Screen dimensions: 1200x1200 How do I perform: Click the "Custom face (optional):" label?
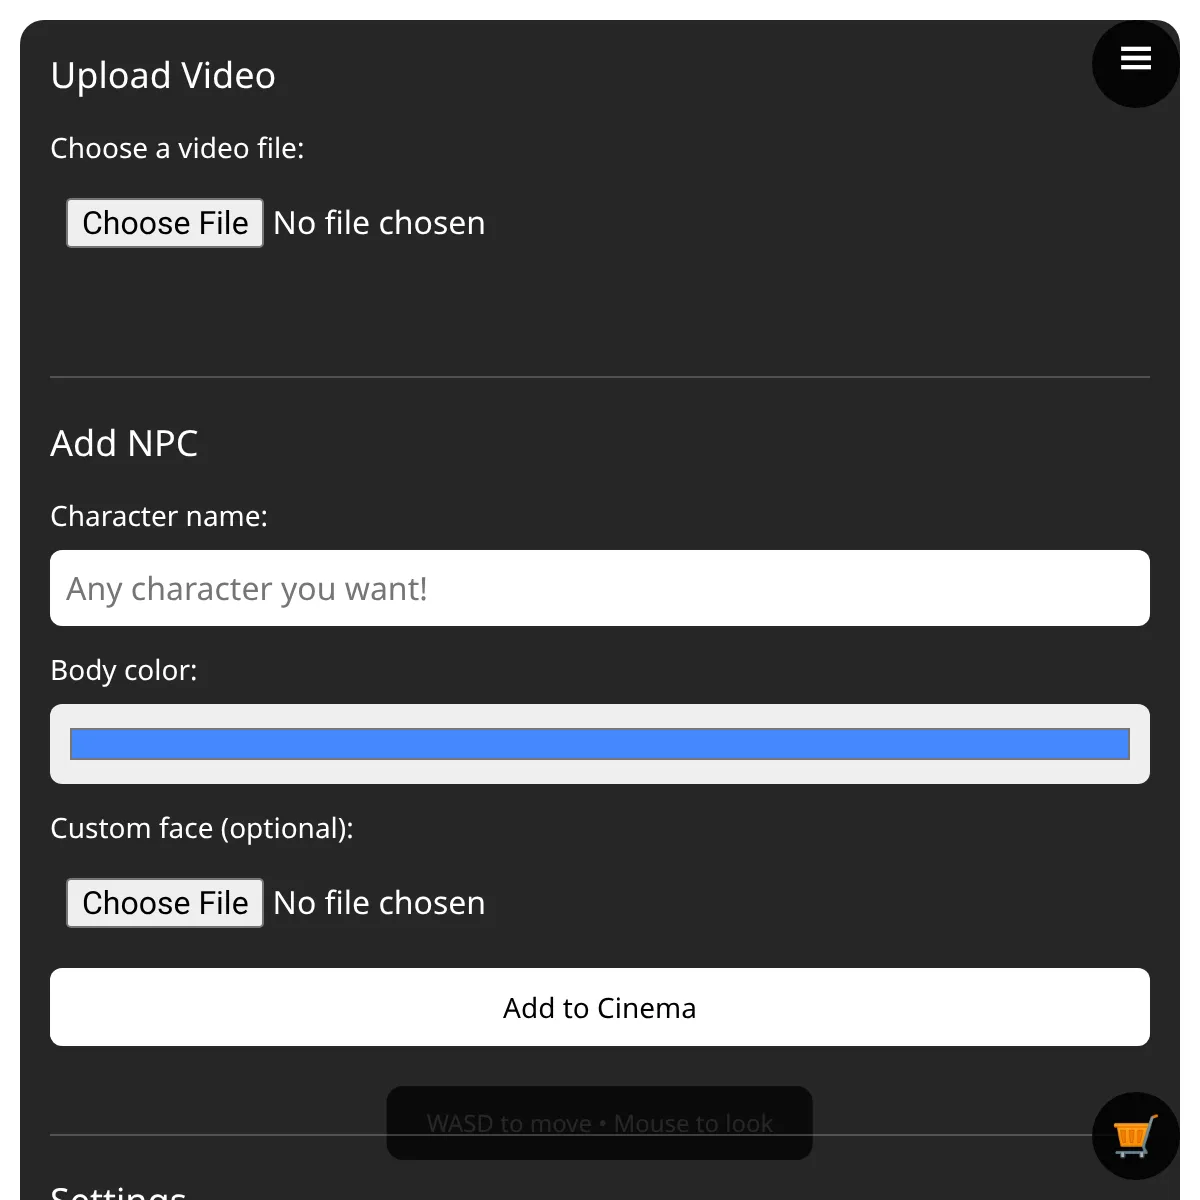point(202,828)
